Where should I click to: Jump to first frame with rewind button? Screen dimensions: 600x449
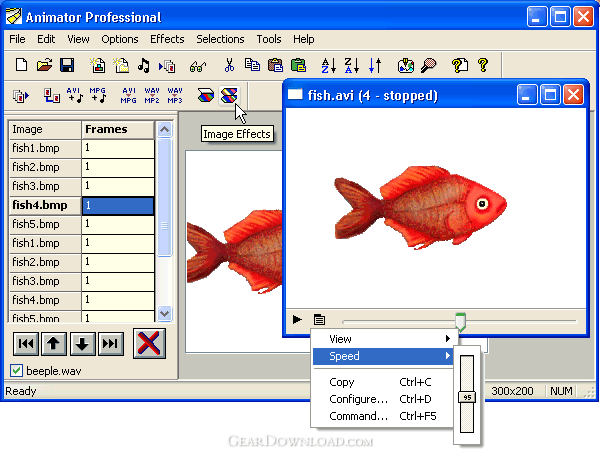pos(26,343)
